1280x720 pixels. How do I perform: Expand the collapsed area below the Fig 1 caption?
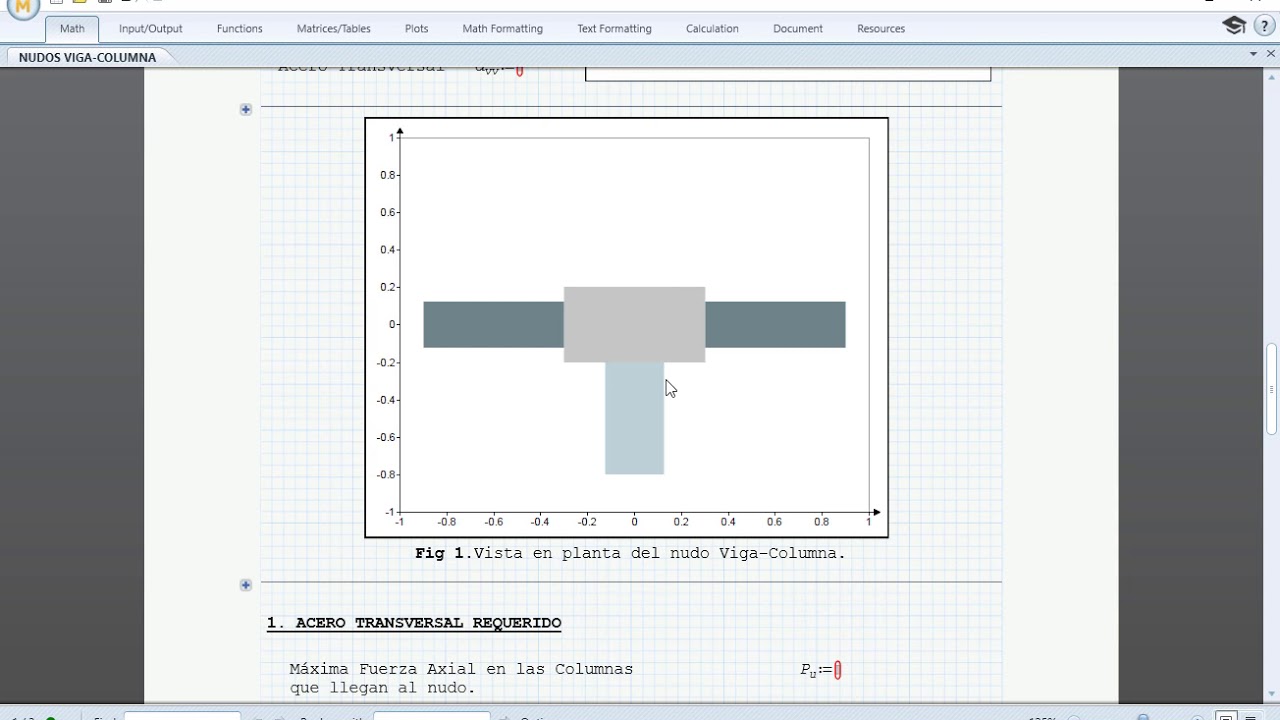[246, 585]
